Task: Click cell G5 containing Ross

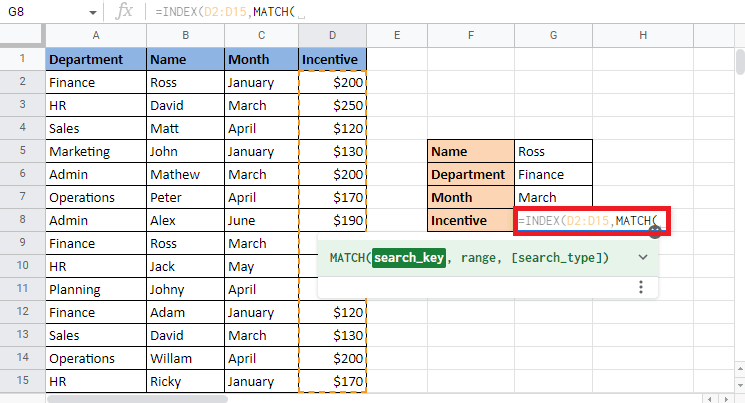Action: pos(554,151)
